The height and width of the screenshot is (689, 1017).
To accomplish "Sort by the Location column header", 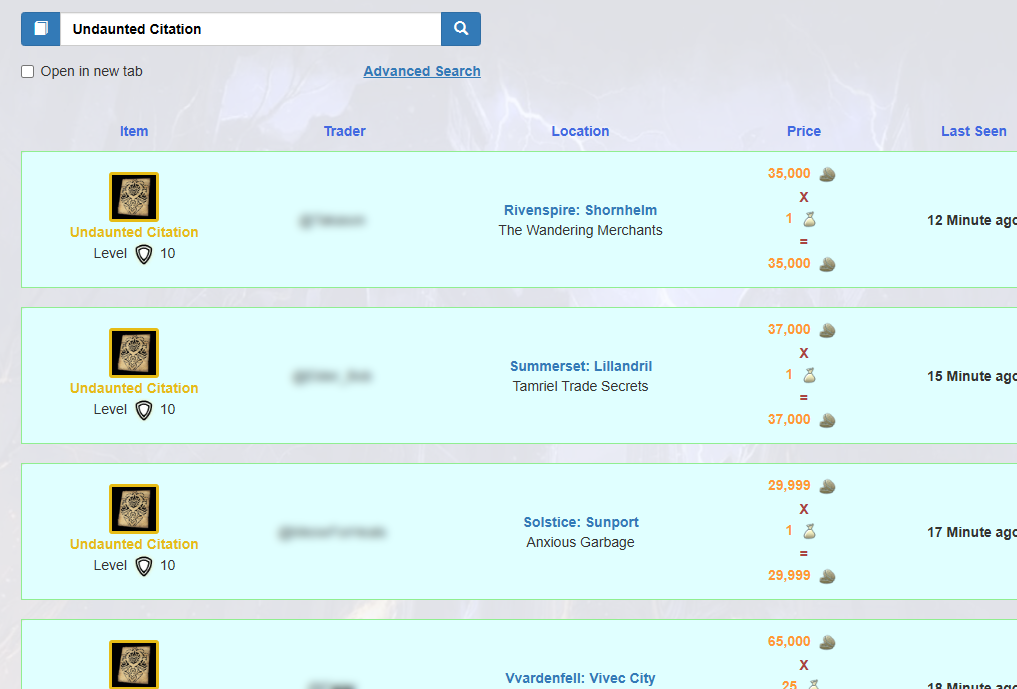I will pyautogui.click(x=580, y=131).
